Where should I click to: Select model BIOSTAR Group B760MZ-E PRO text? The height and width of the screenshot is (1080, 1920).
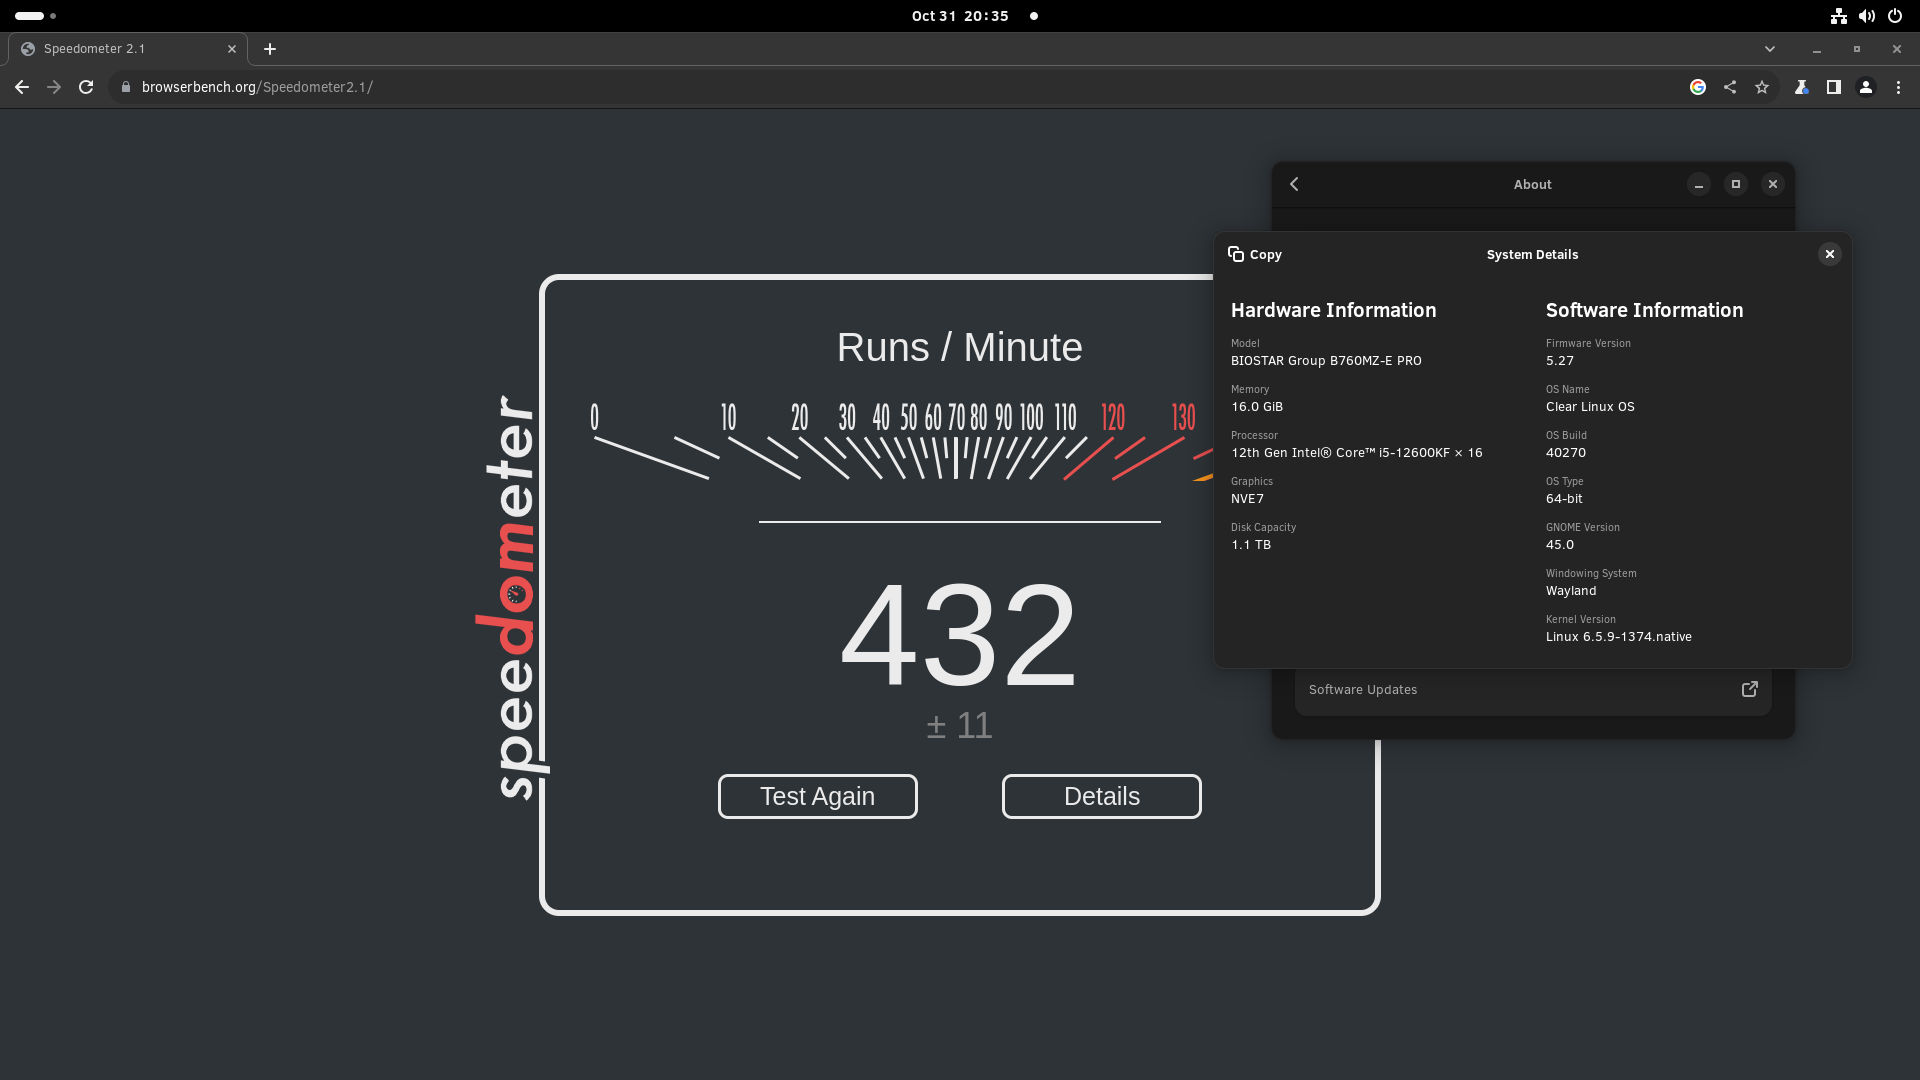(x=1326, y=361)
